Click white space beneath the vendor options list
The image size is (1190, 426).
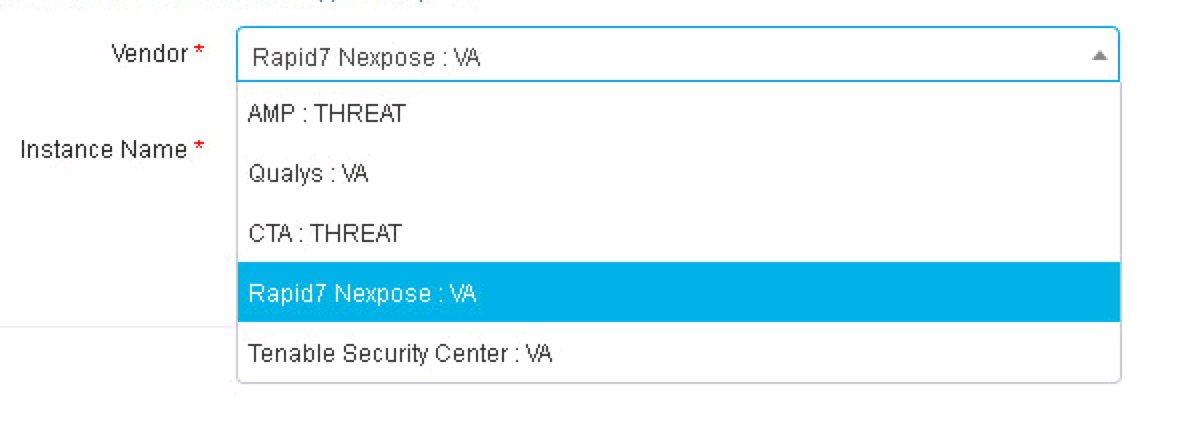680,405
